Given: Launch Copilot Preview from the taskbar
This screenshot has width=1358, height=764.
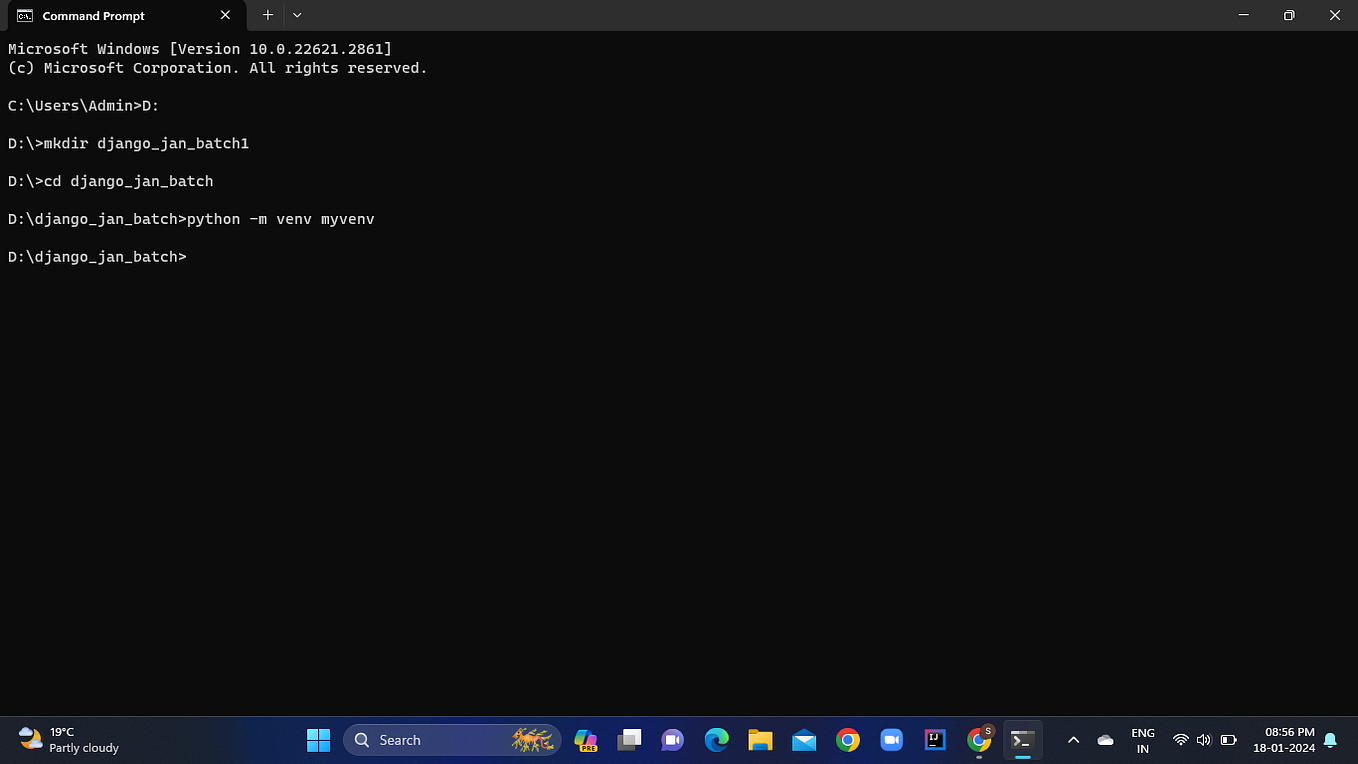Looking at the screenshot, I should click(x=586, y=740).
